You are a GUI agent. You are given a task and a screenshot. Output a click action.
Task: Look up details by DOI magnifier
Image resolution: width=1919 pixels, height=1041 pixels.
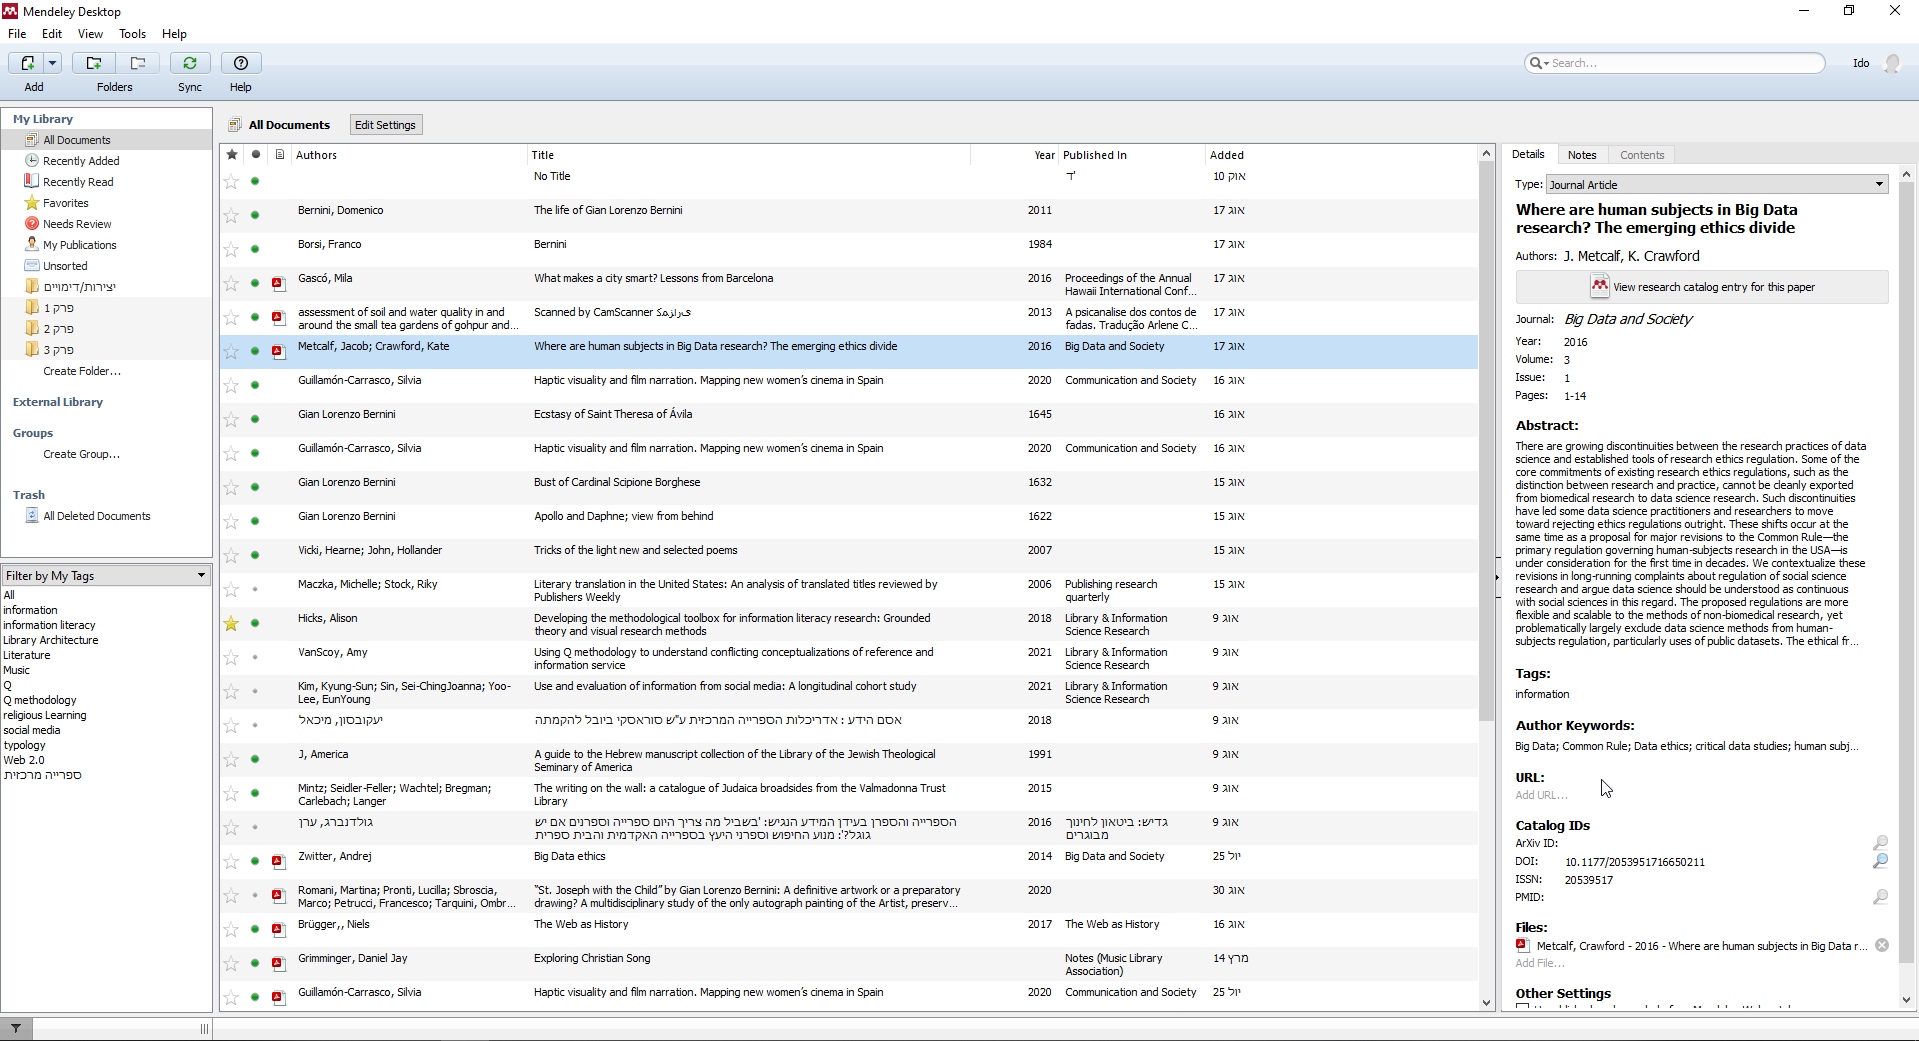(x=1880, y=861)
